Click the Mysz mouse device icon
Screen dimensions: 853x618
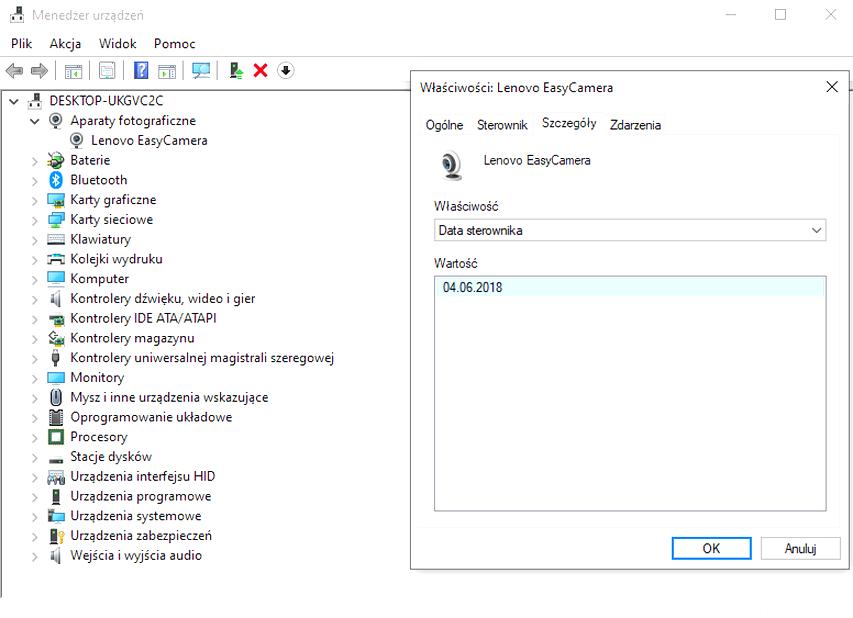coord(55,397)
